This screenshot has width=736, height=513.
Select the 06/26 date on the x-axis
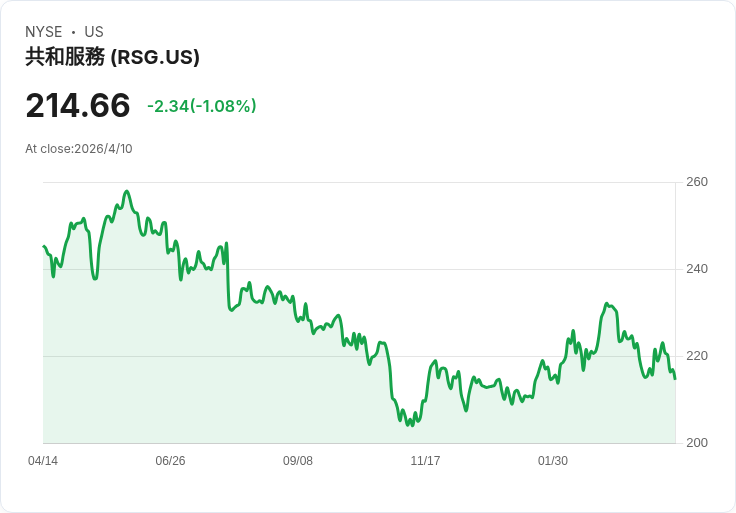170,461
